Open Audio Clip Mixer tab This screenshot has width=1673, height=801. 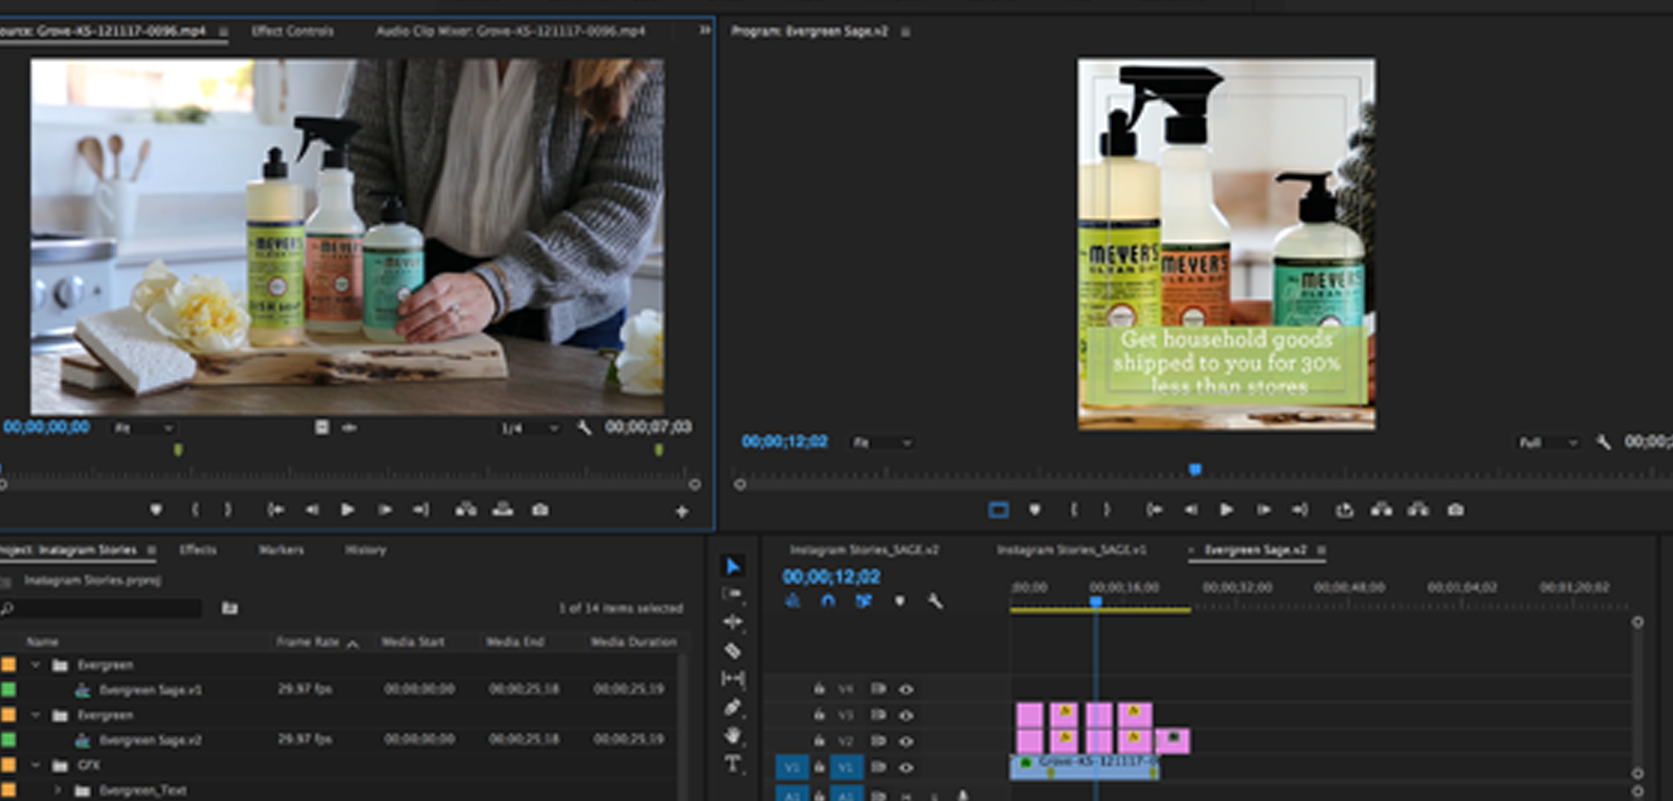click(x=510, y=31)
